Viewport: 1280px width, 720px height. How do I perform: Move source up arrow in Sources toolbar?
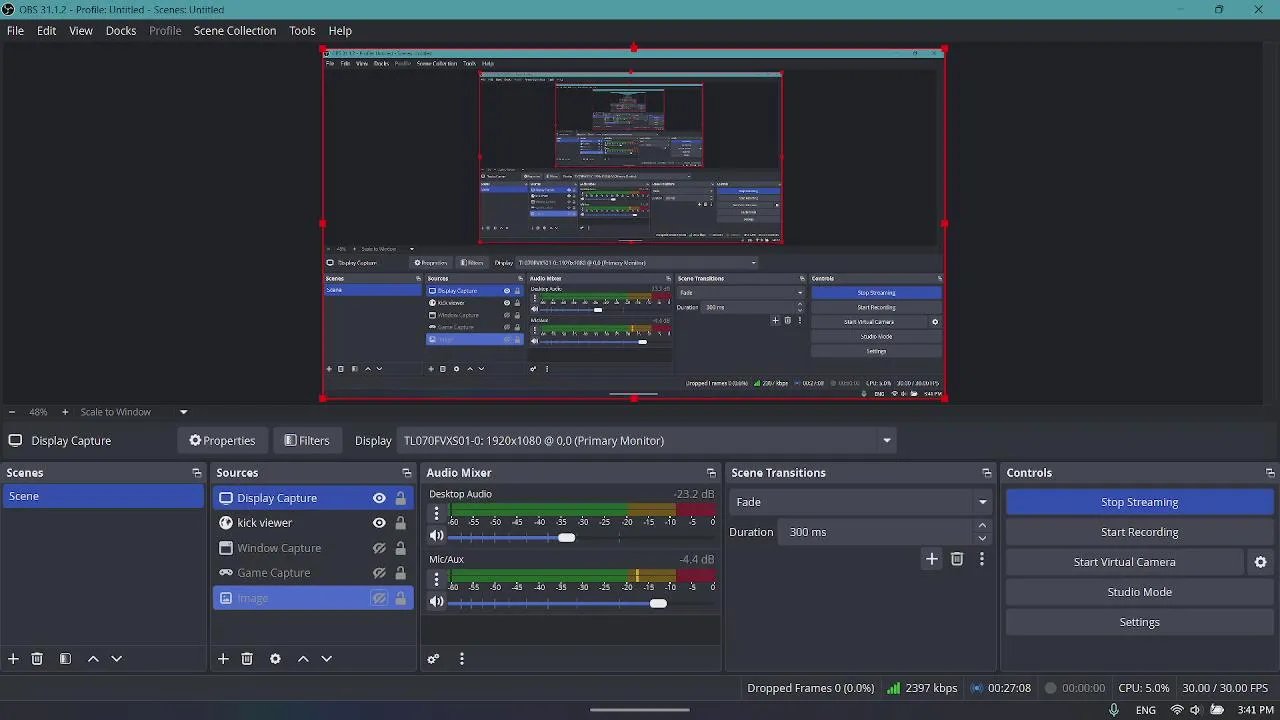(303, 659)
